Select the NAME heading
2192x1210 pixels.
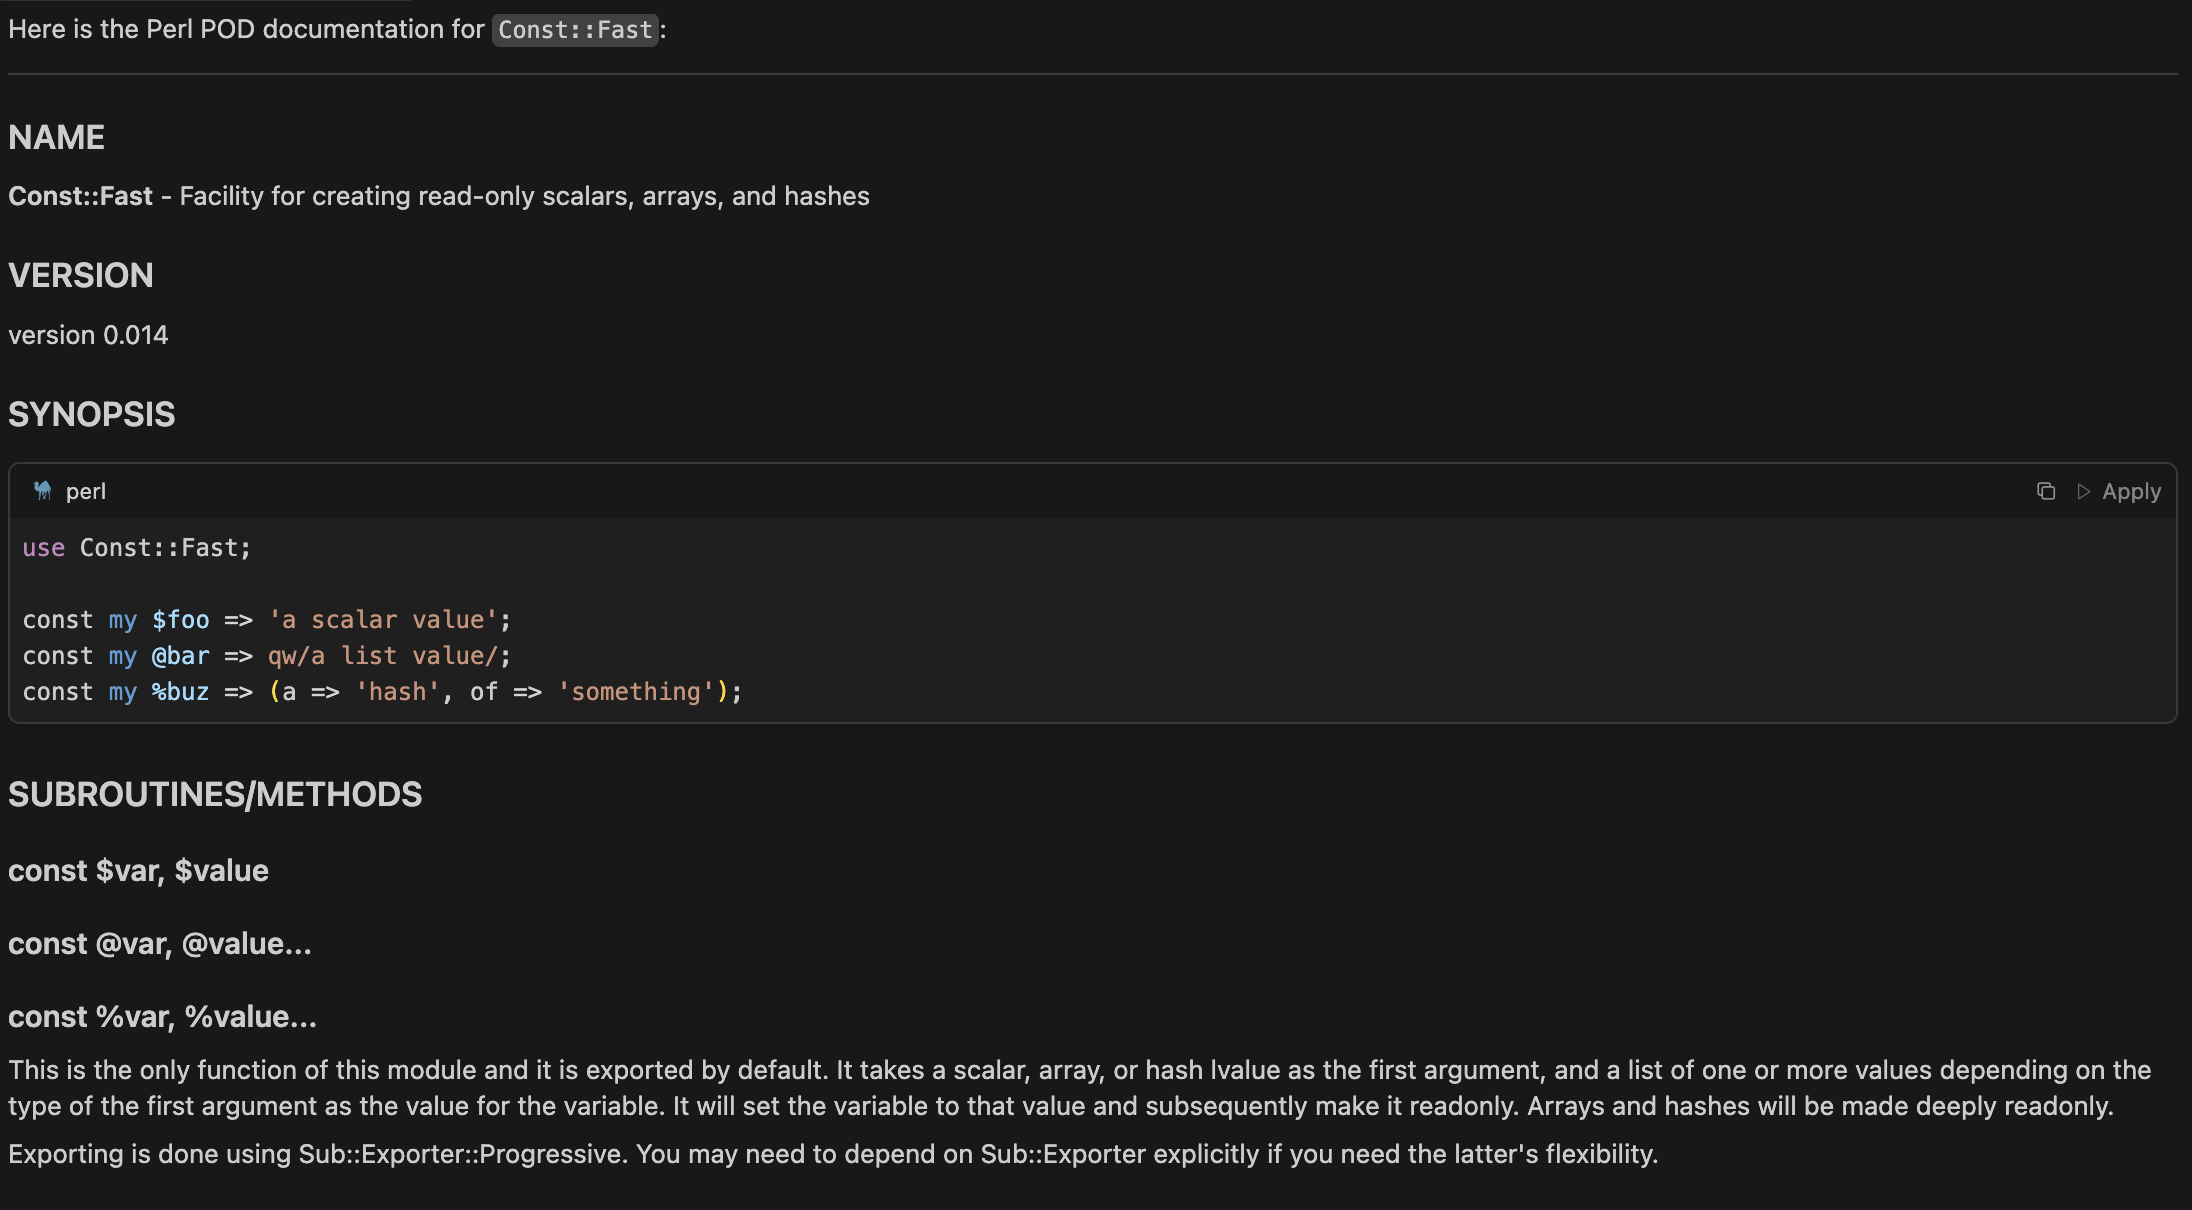click(56, 137)
